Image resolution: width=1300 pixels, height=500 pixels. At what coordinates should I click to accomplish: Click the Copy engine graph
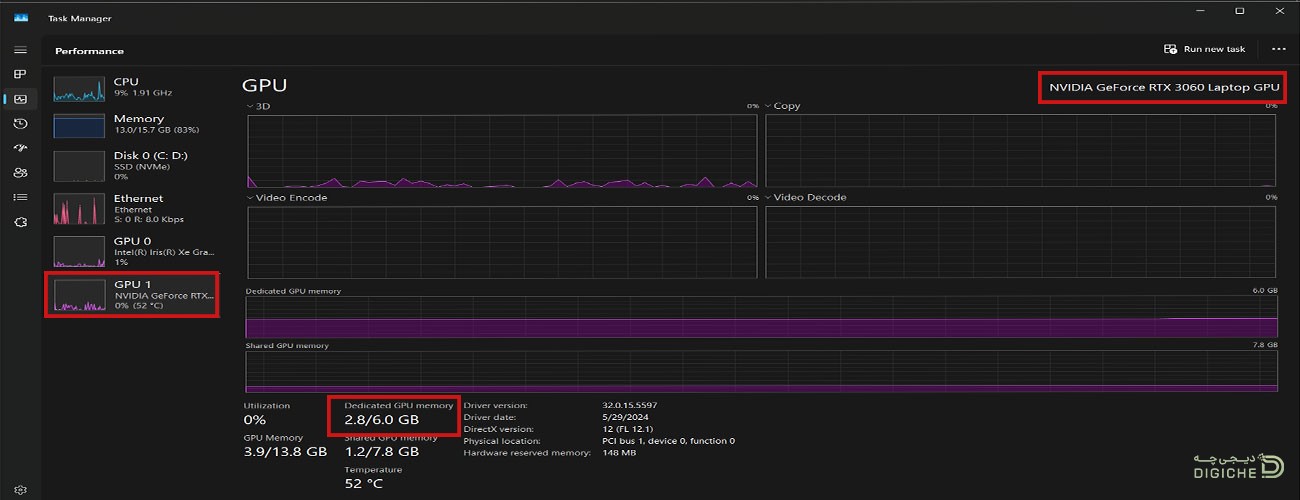coord(1021,150)
